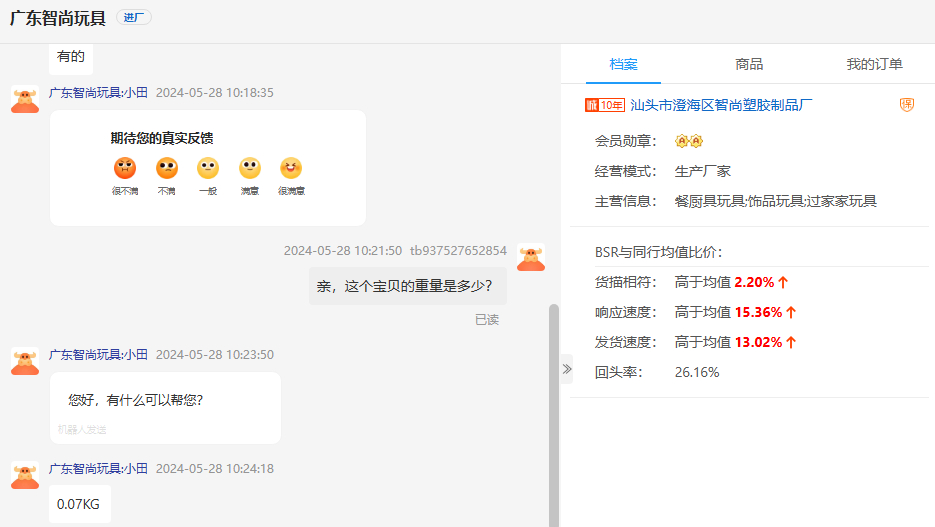Click the chat vertical scrollbar
This screenshot has width=935, height=527.
pyautogui.click(x=554, y=414)
